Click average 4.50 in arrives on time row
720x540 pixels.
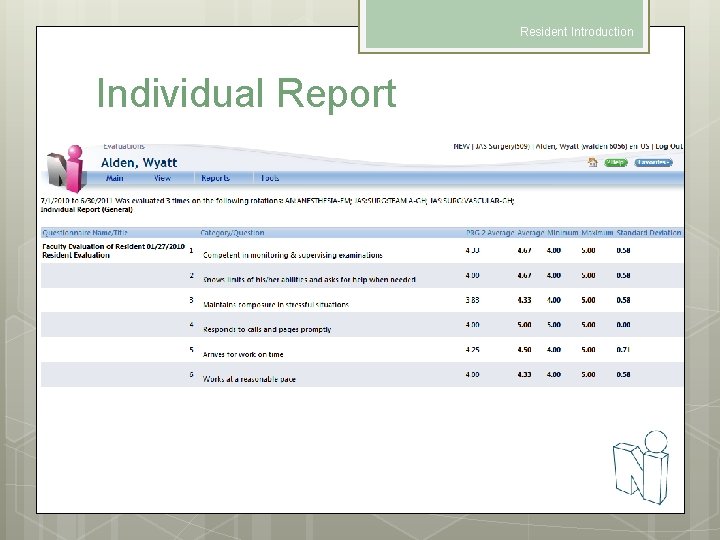[x=524, y=350]
